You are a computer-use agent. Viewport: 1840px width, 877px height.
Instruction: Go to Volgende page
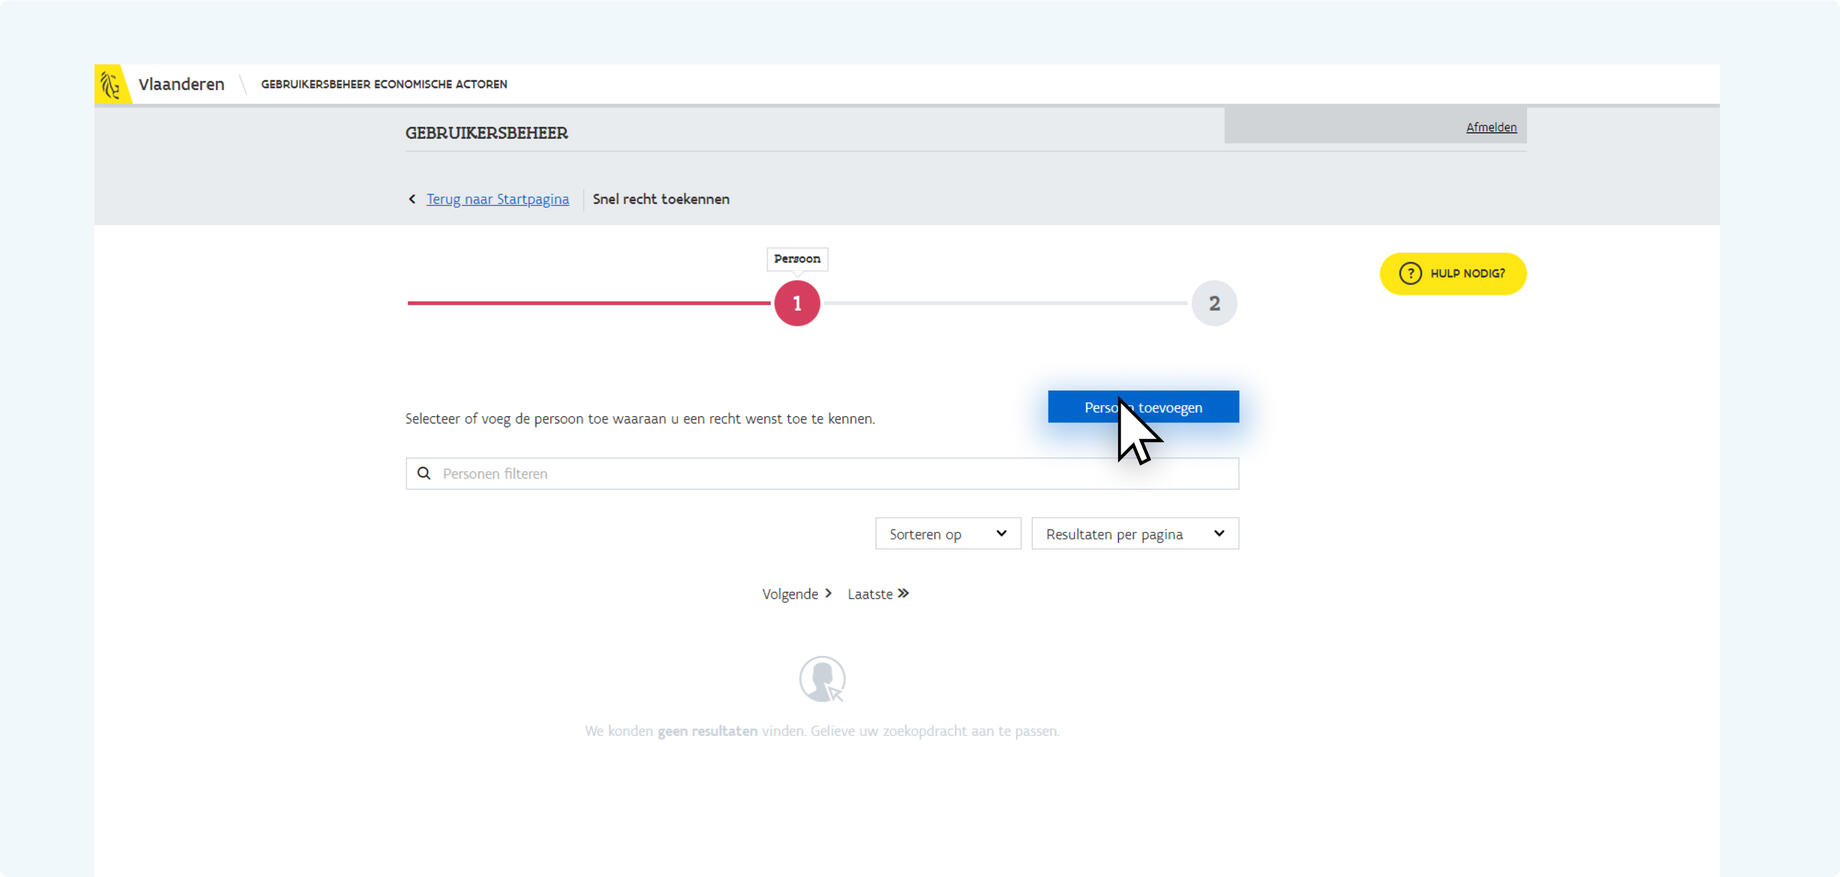point(797,594)
